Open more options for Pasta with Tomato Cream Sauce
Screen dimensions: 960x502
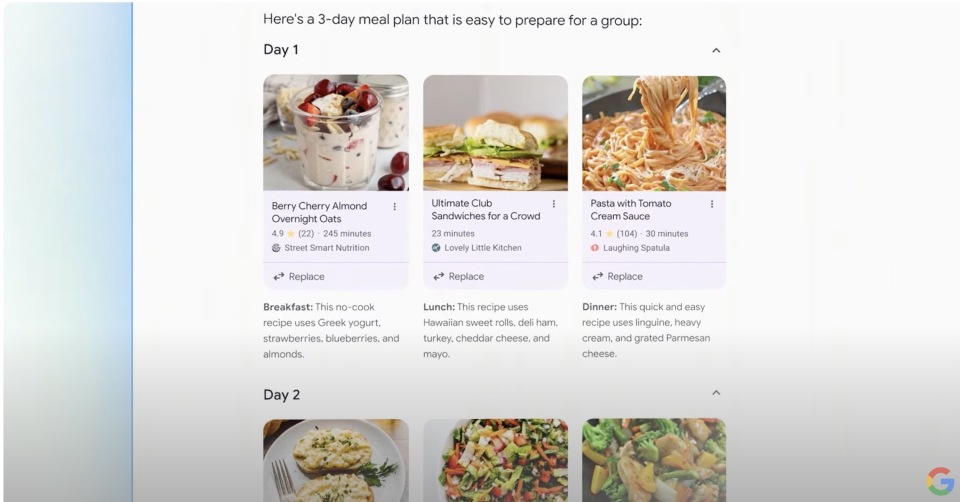(712, 204)
